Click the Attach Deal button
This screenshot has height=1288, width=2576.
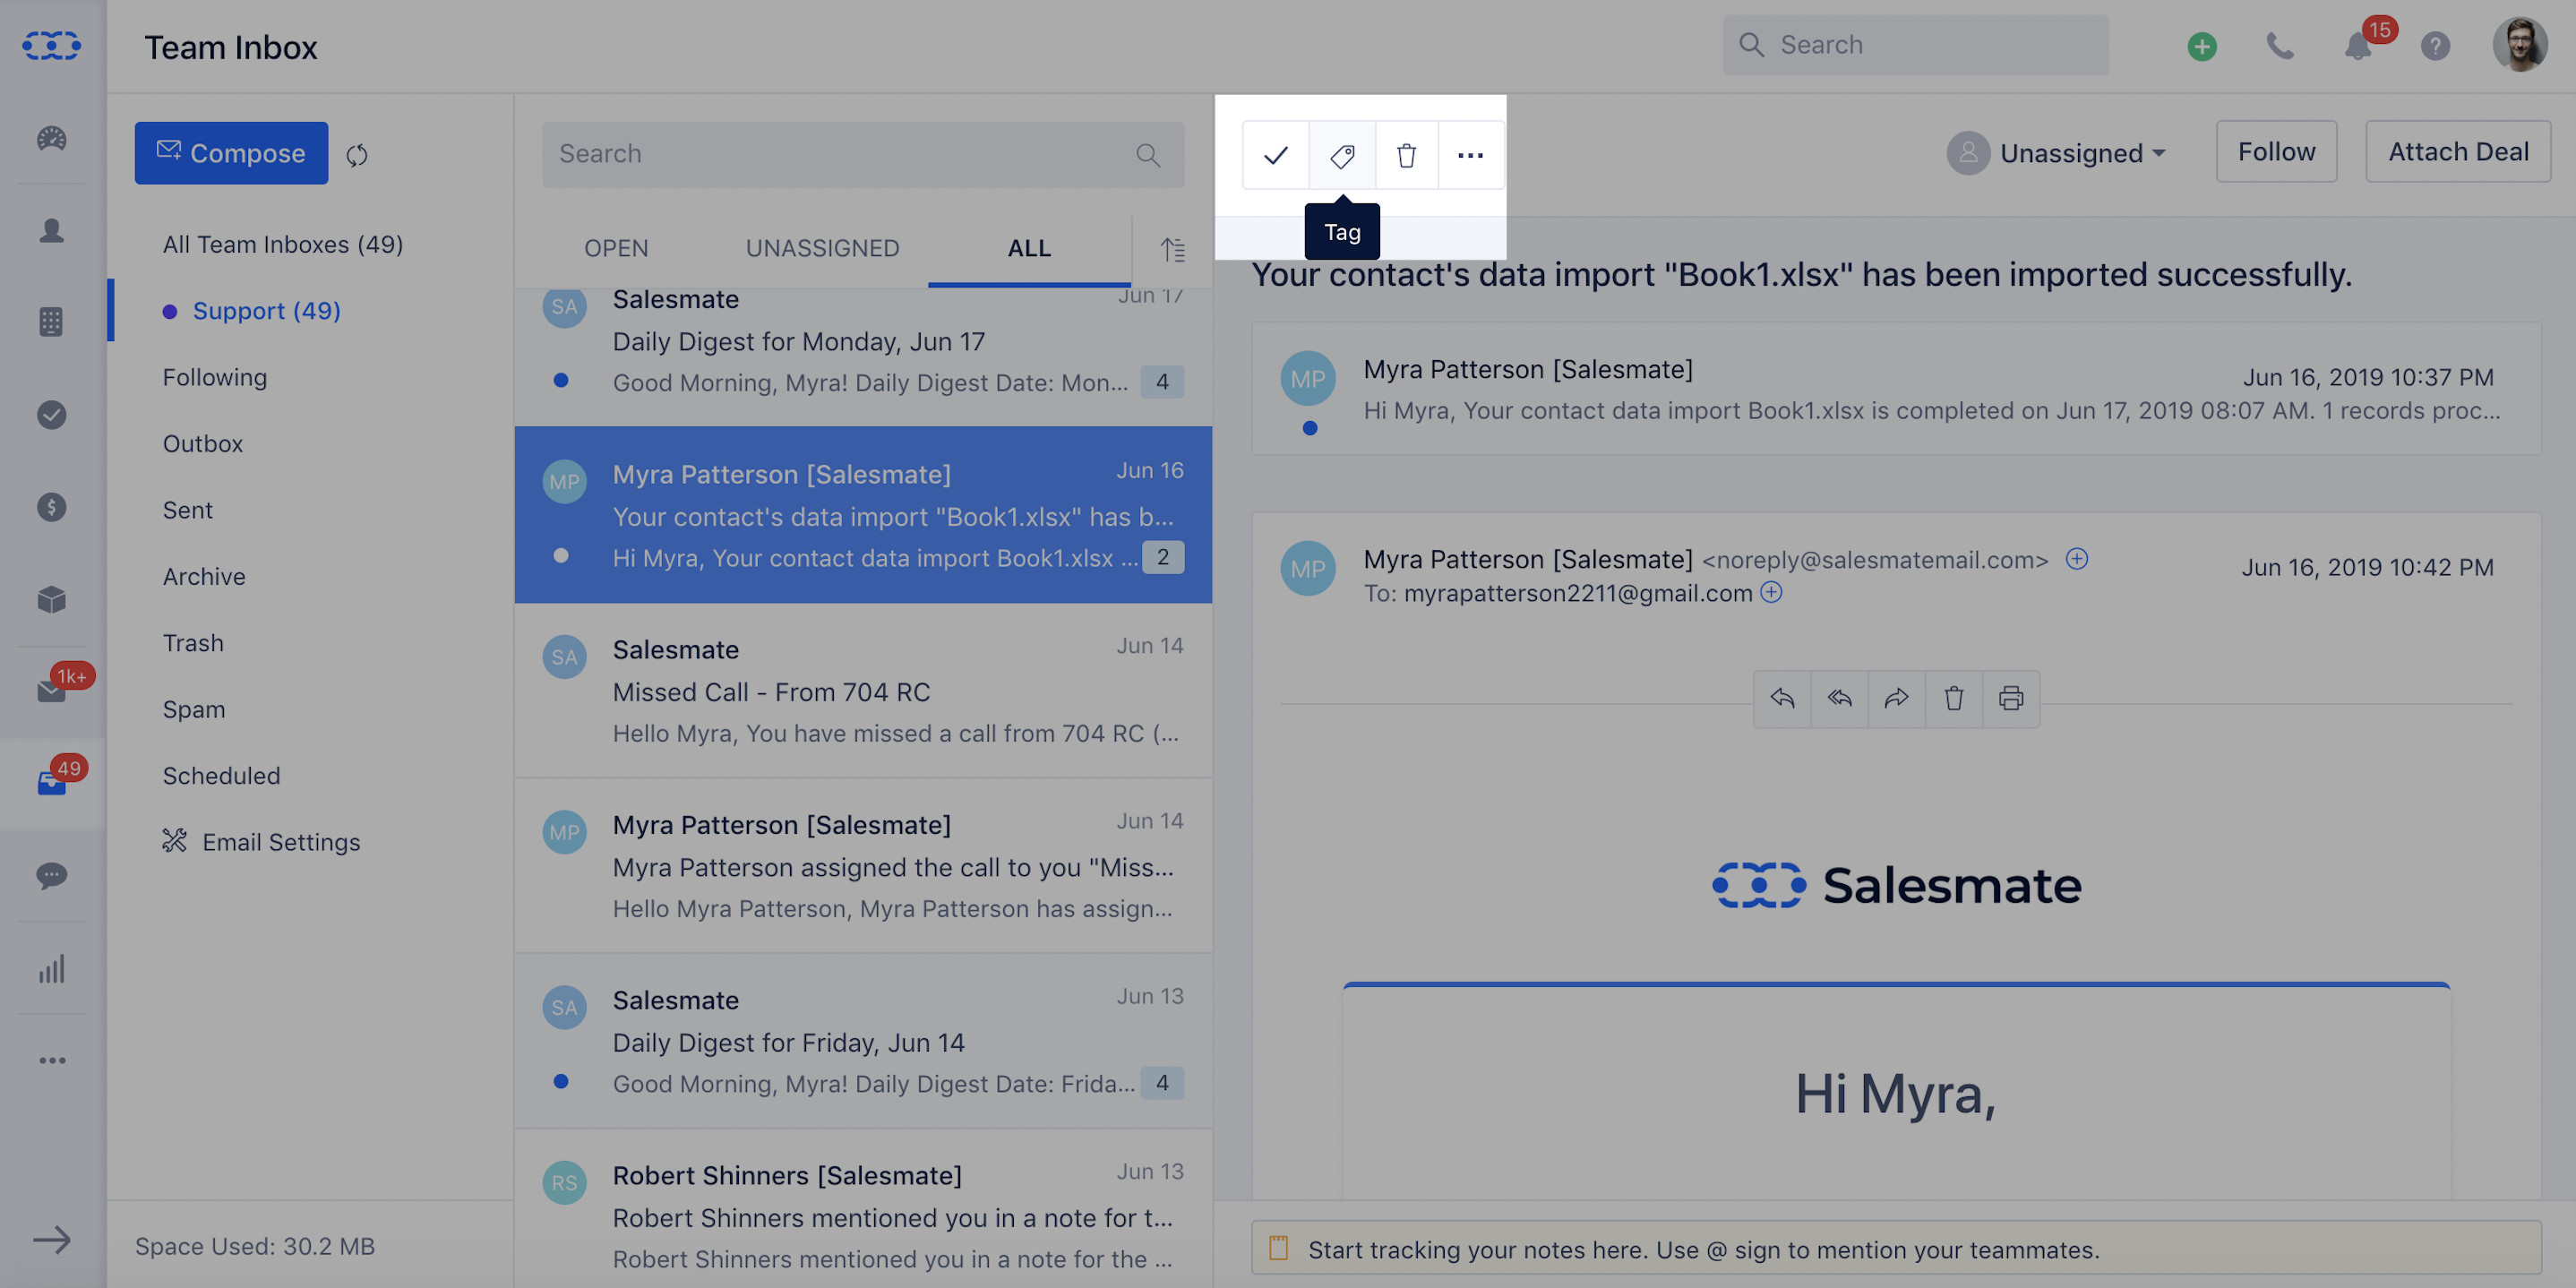[x=2458, y=152]
